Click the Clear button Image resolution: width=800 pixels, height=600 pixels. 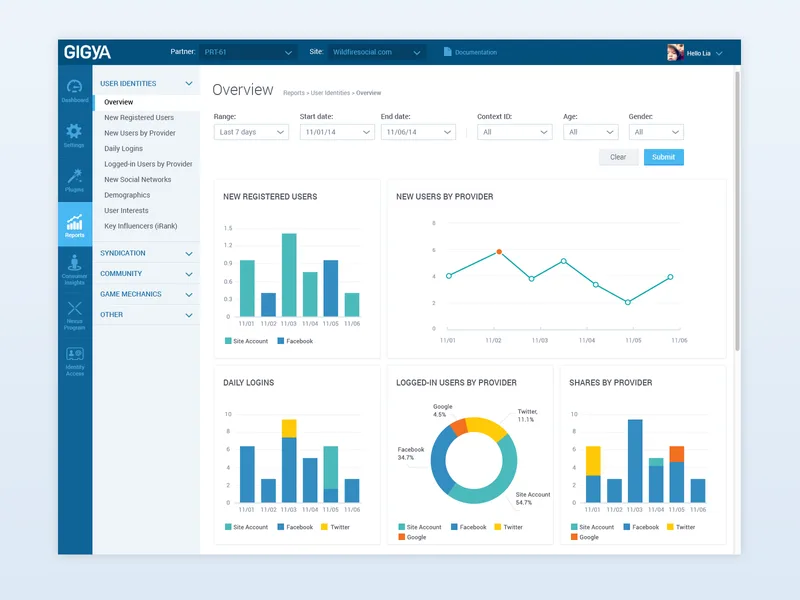[618, 157]
